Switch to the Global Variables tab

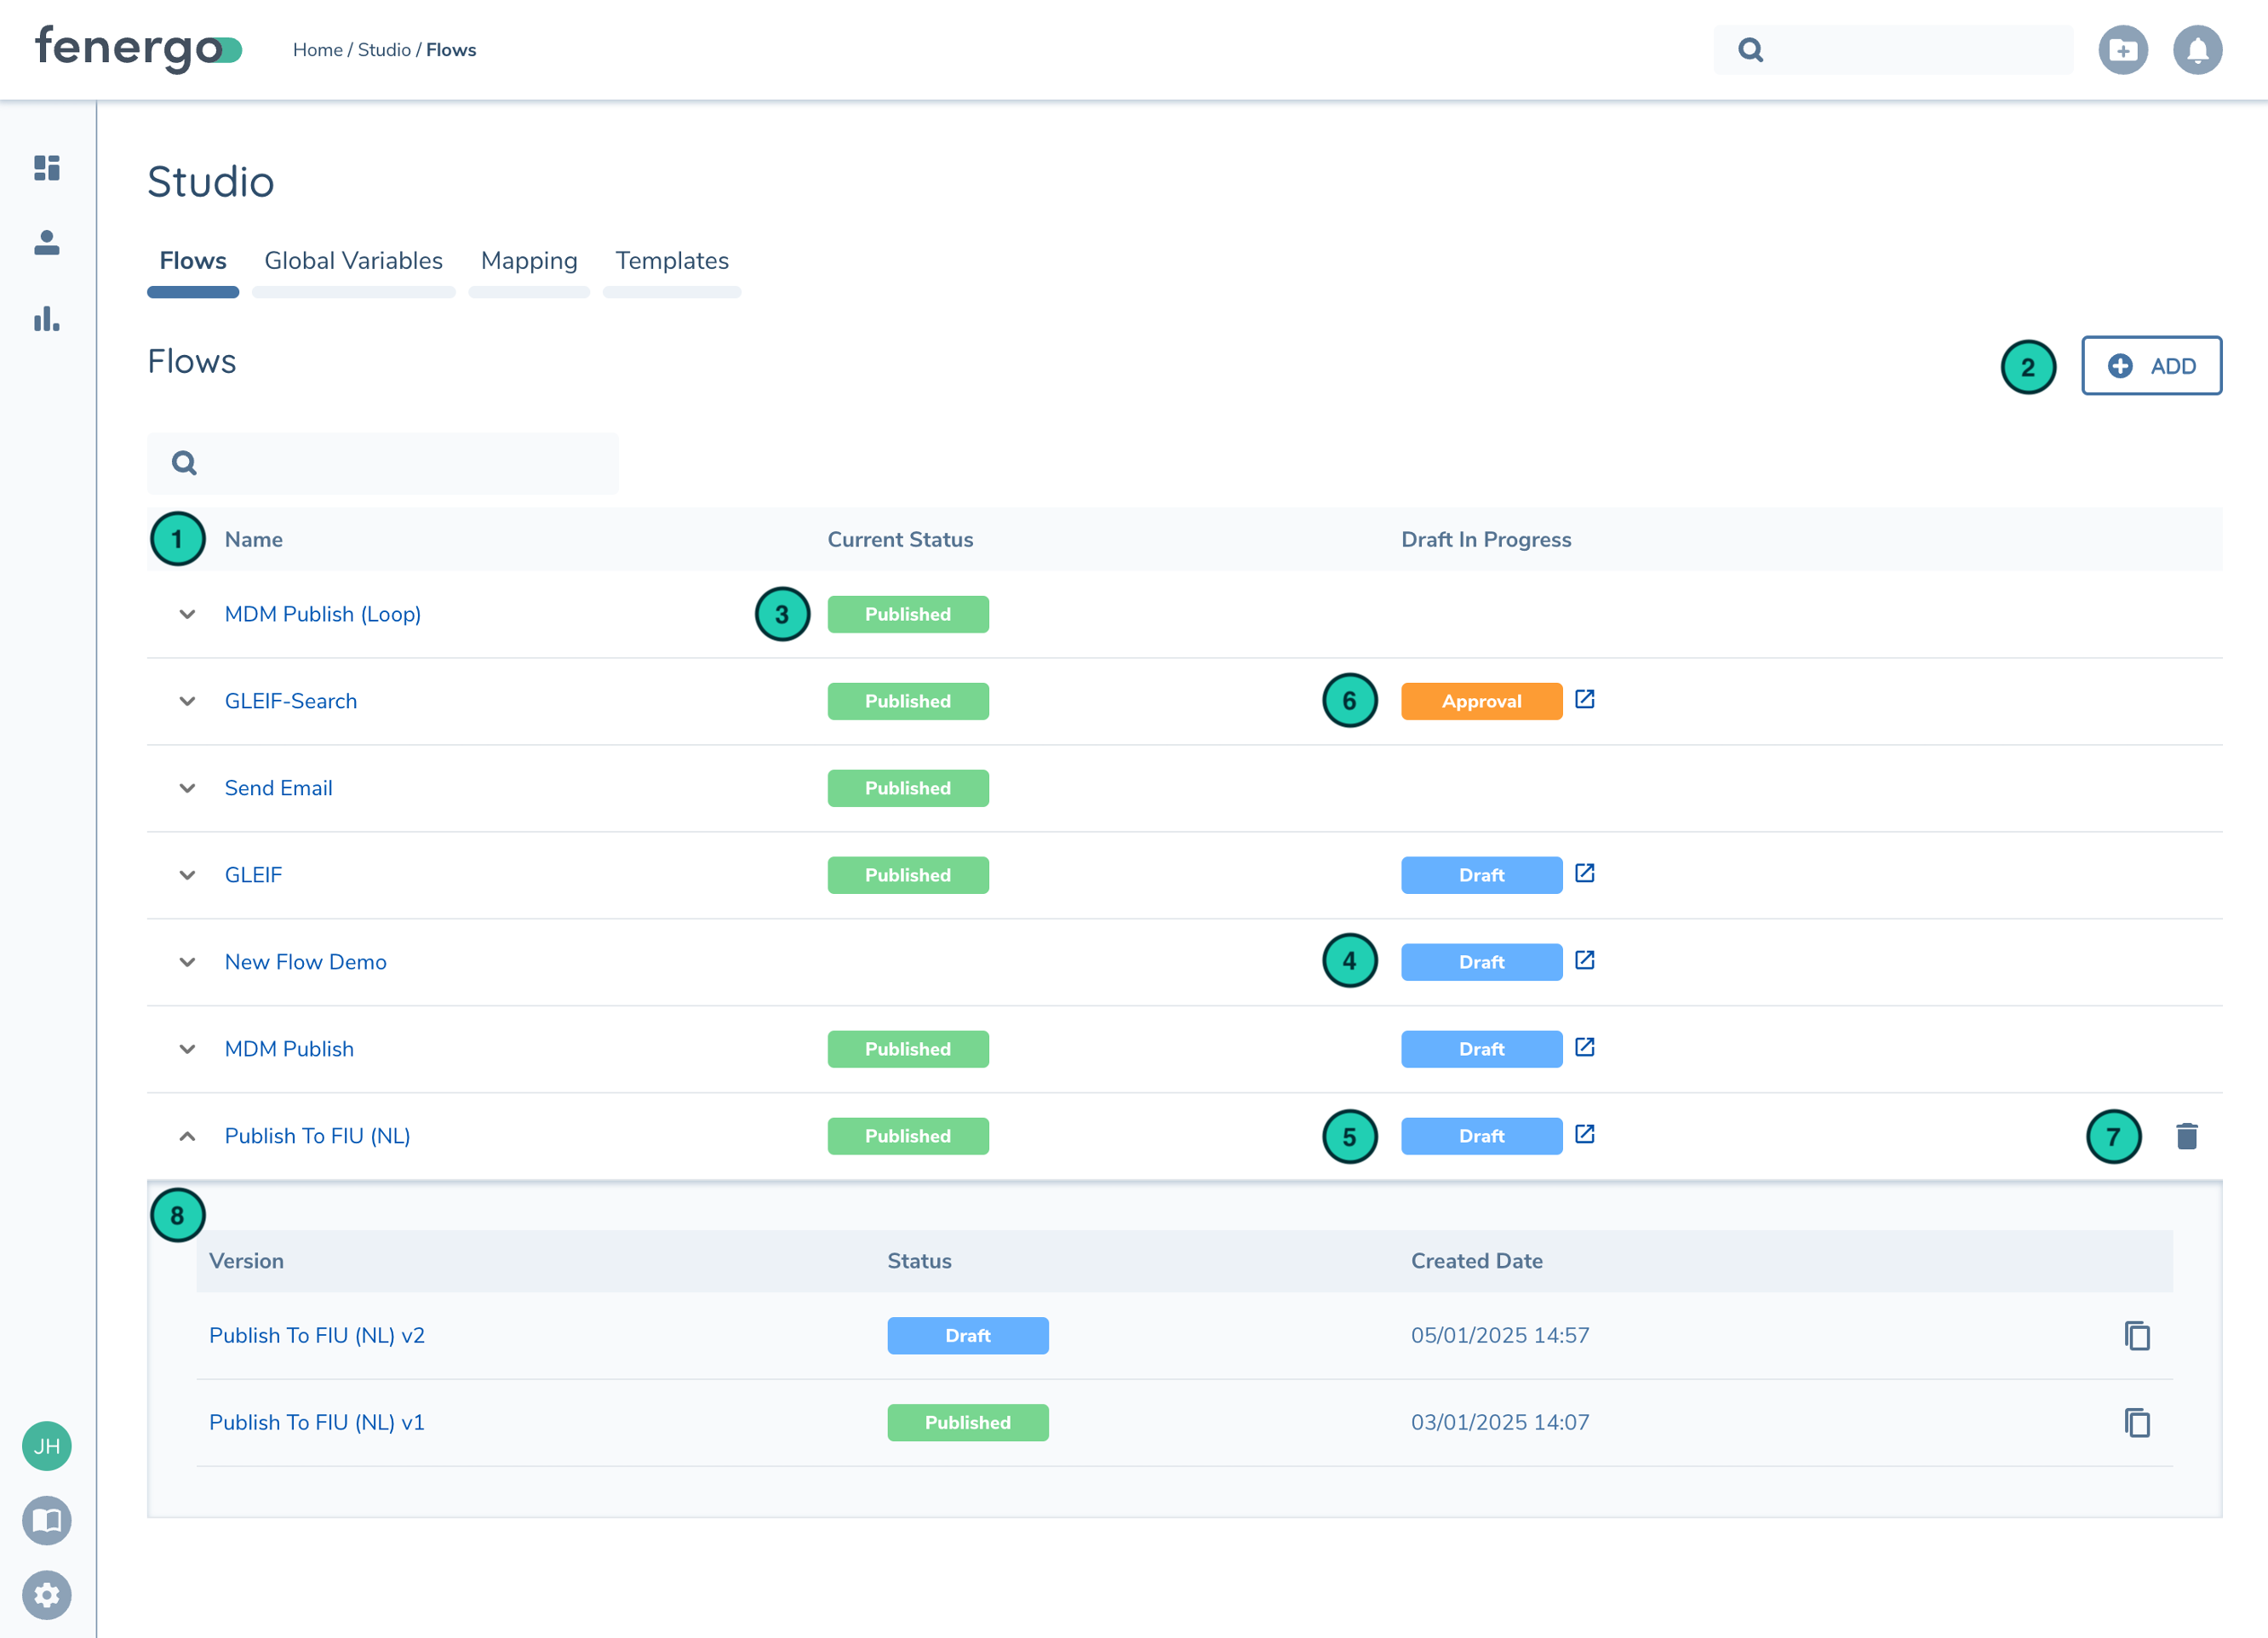353,261
